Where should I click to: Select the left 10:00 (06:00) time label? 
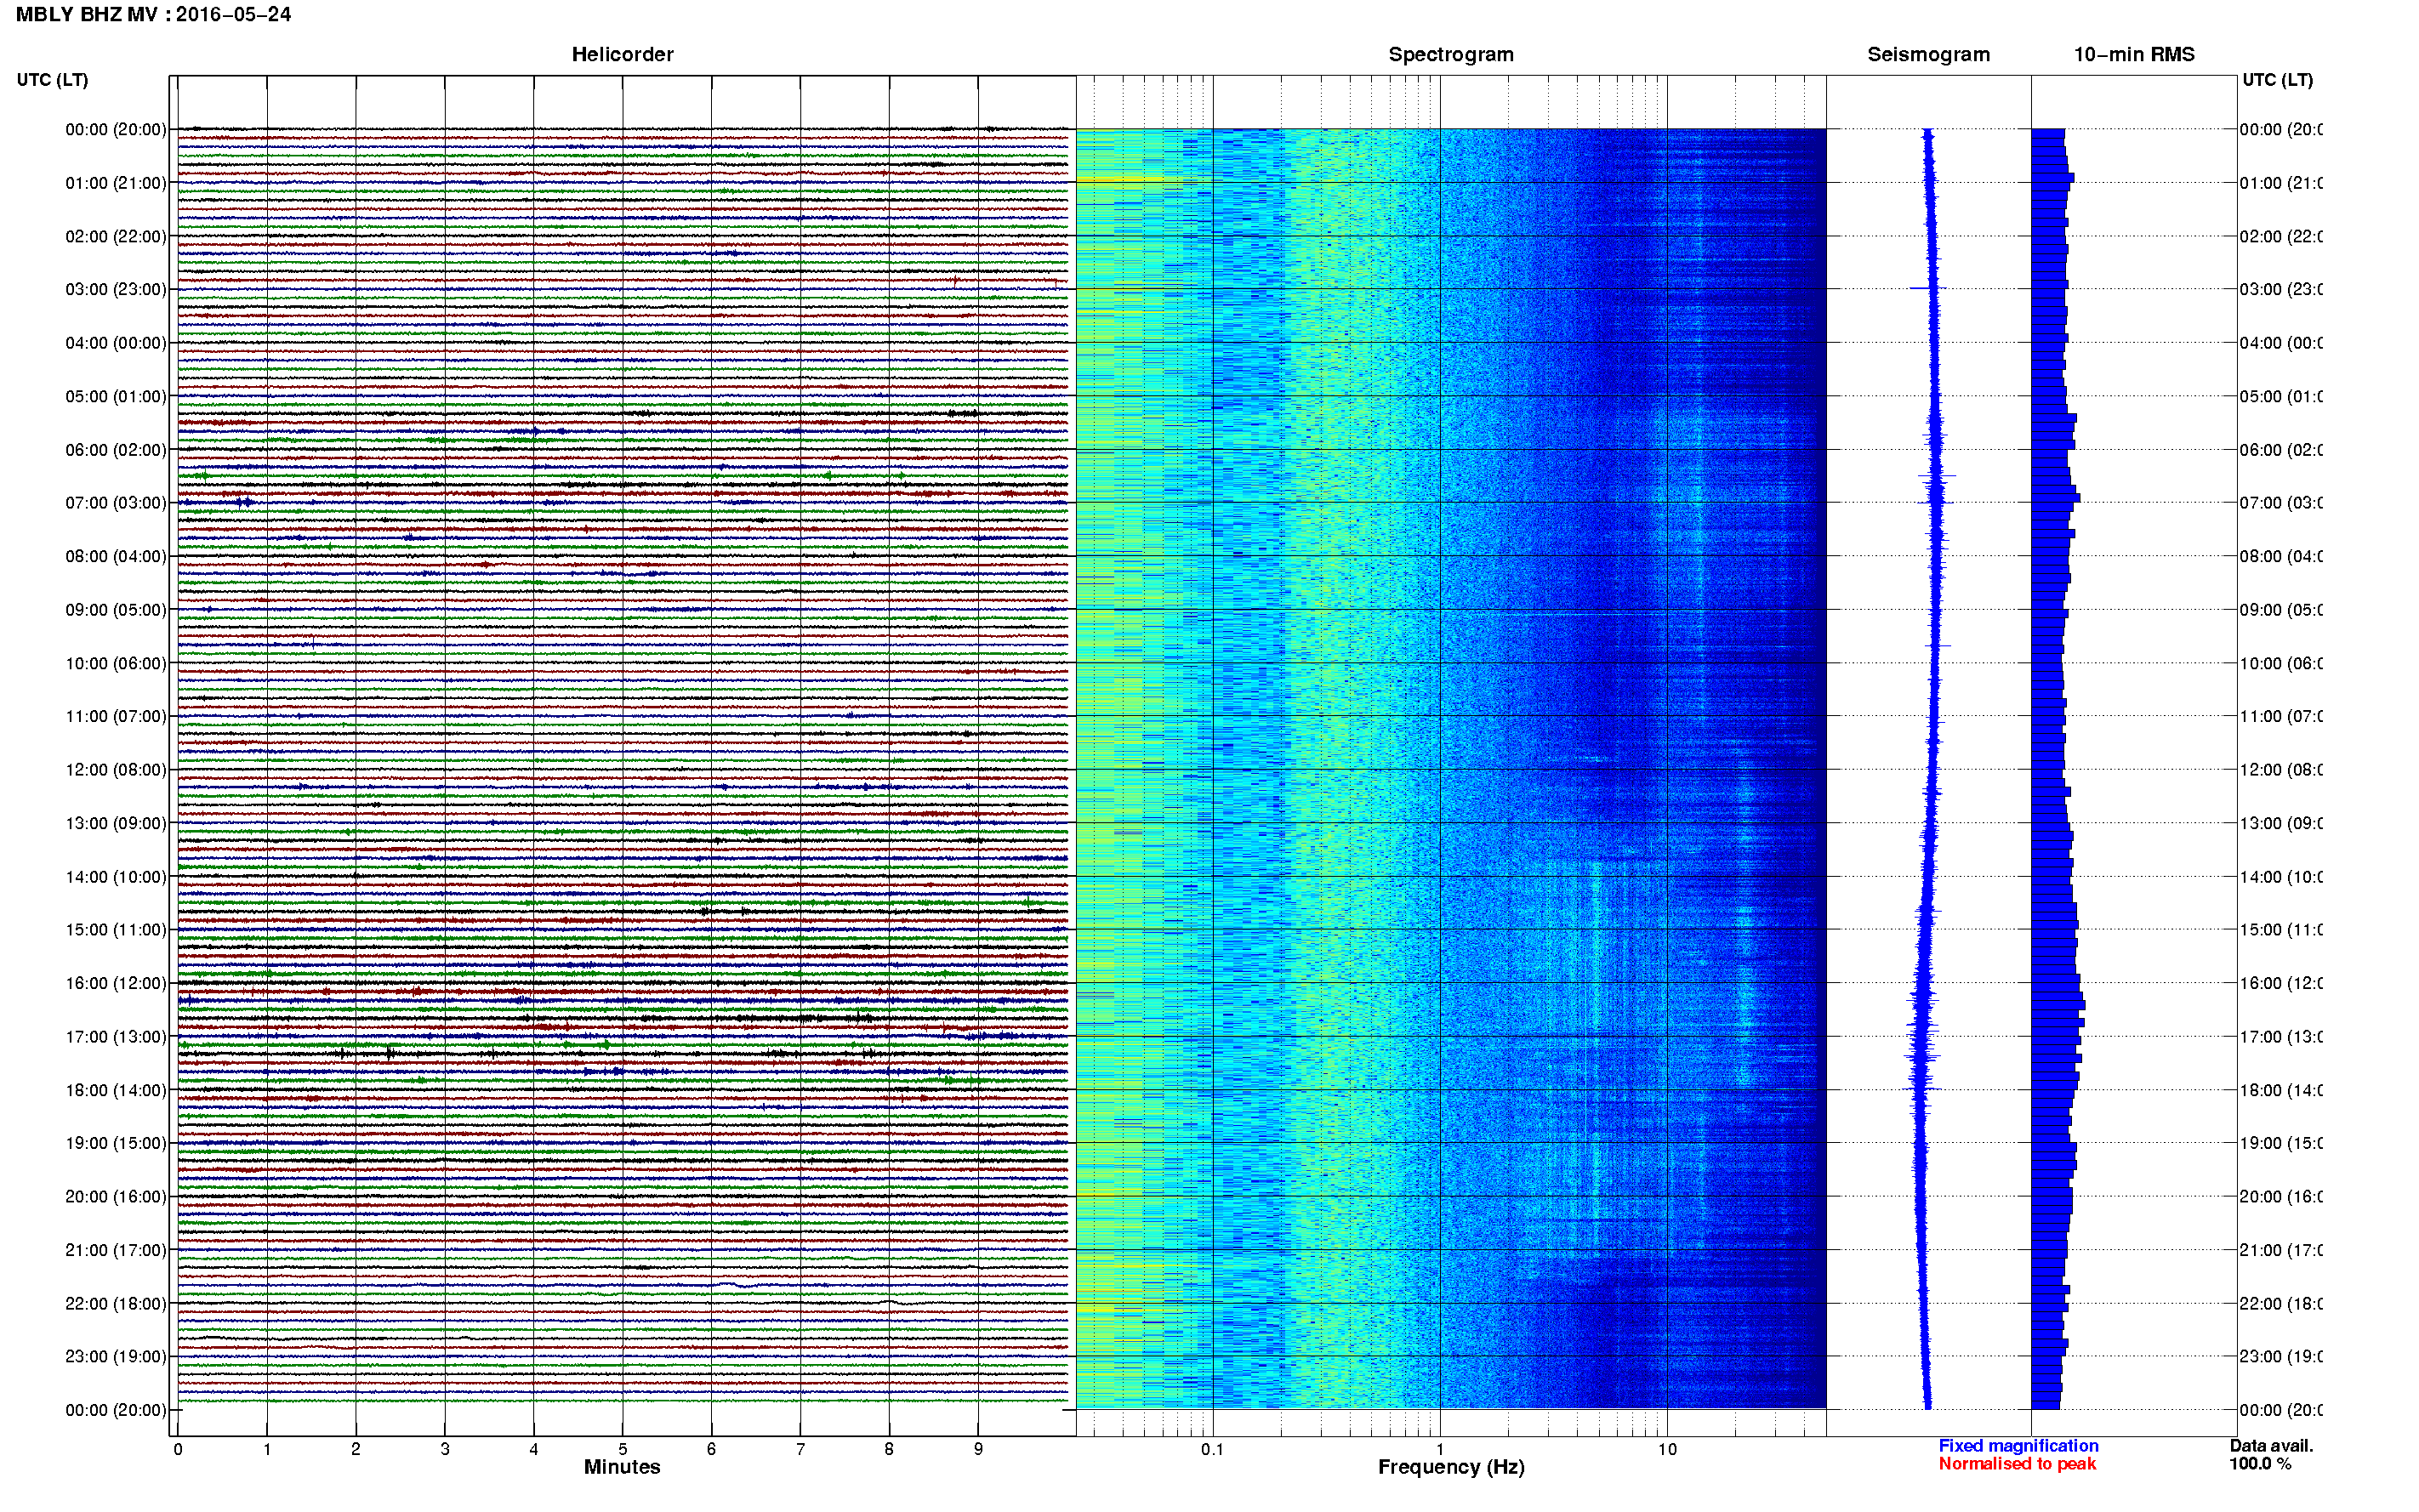click(x=116, y=663)
